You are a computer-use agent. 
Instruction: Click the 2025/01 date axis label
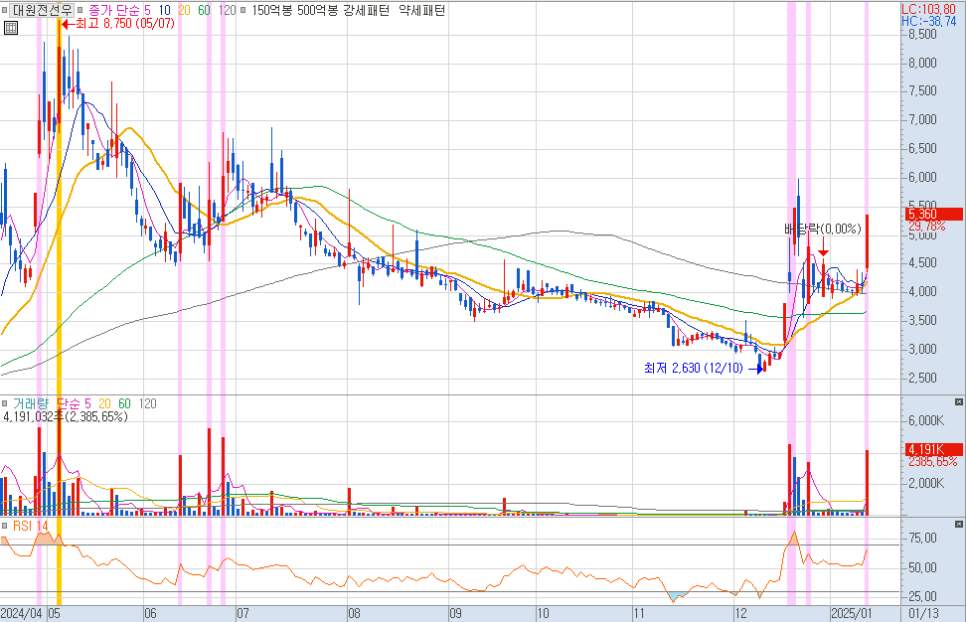852,613
